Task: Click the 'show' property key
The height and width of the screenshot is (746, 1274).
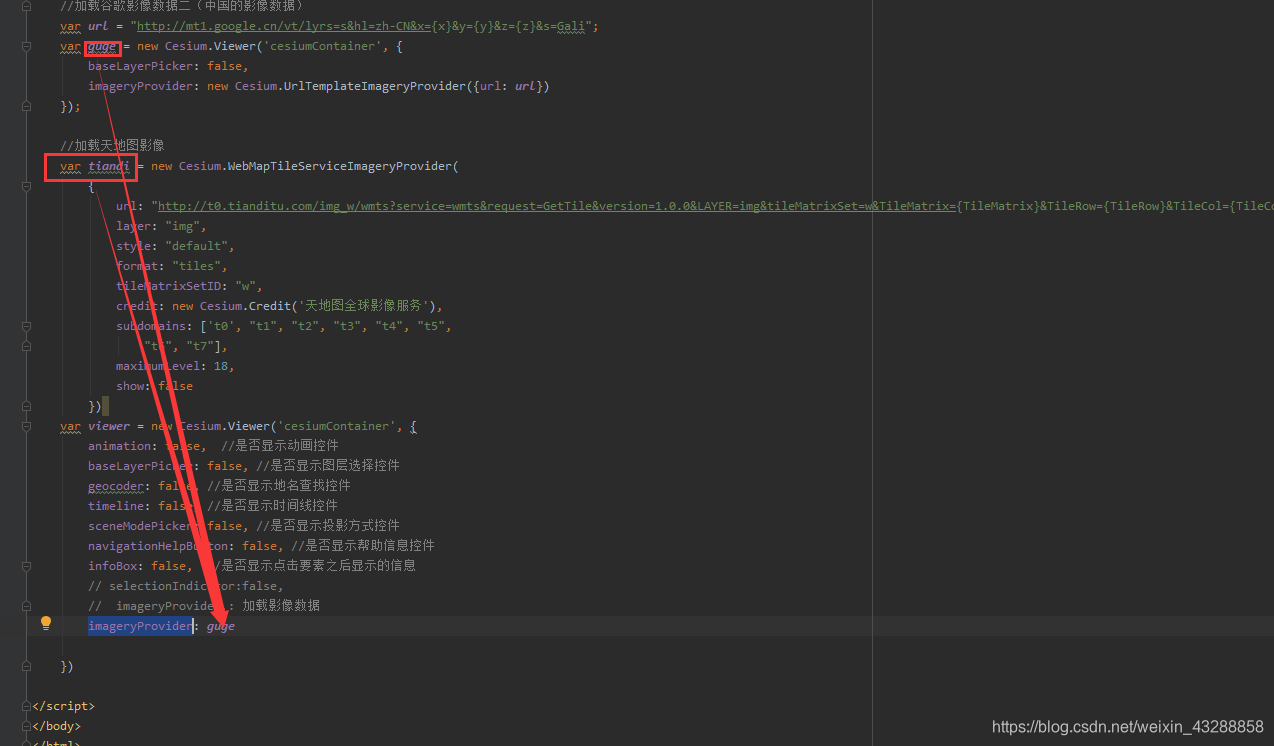Action: 130,386
